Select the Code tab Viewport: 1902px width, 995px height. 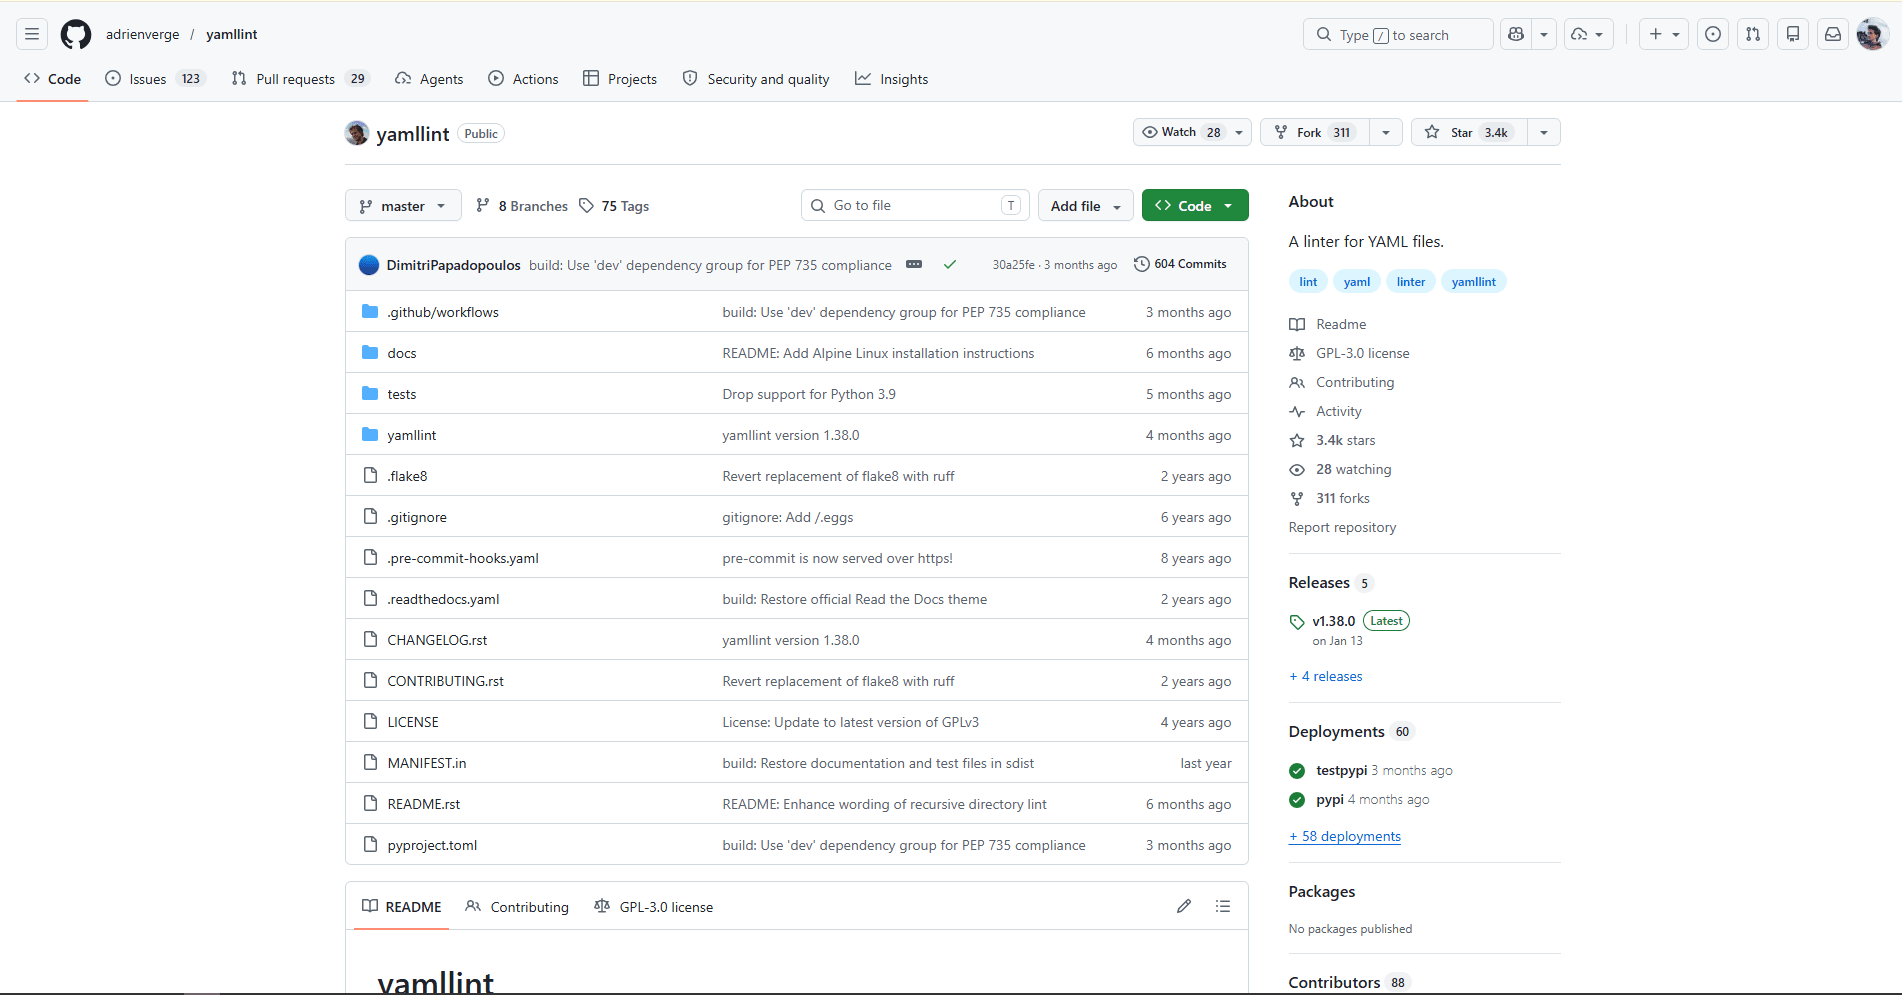click(x=53, y=79)
